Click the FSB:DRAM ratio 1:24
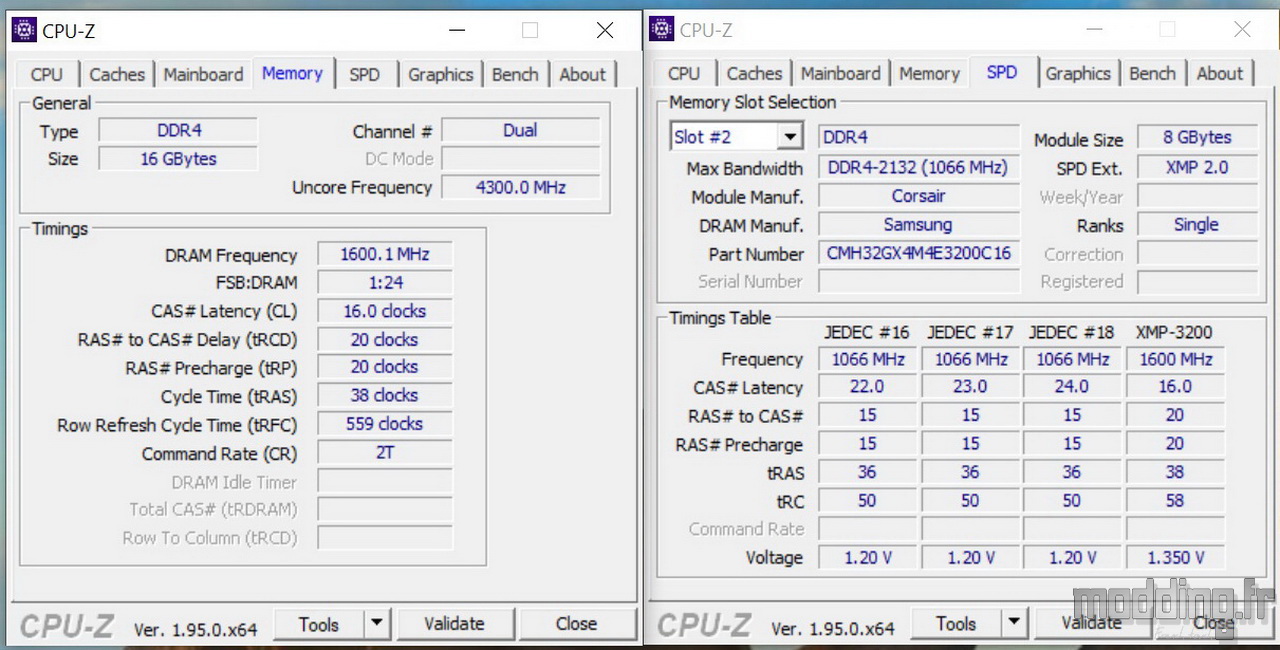The image size is (1280, 650). (x=385, y=283)
